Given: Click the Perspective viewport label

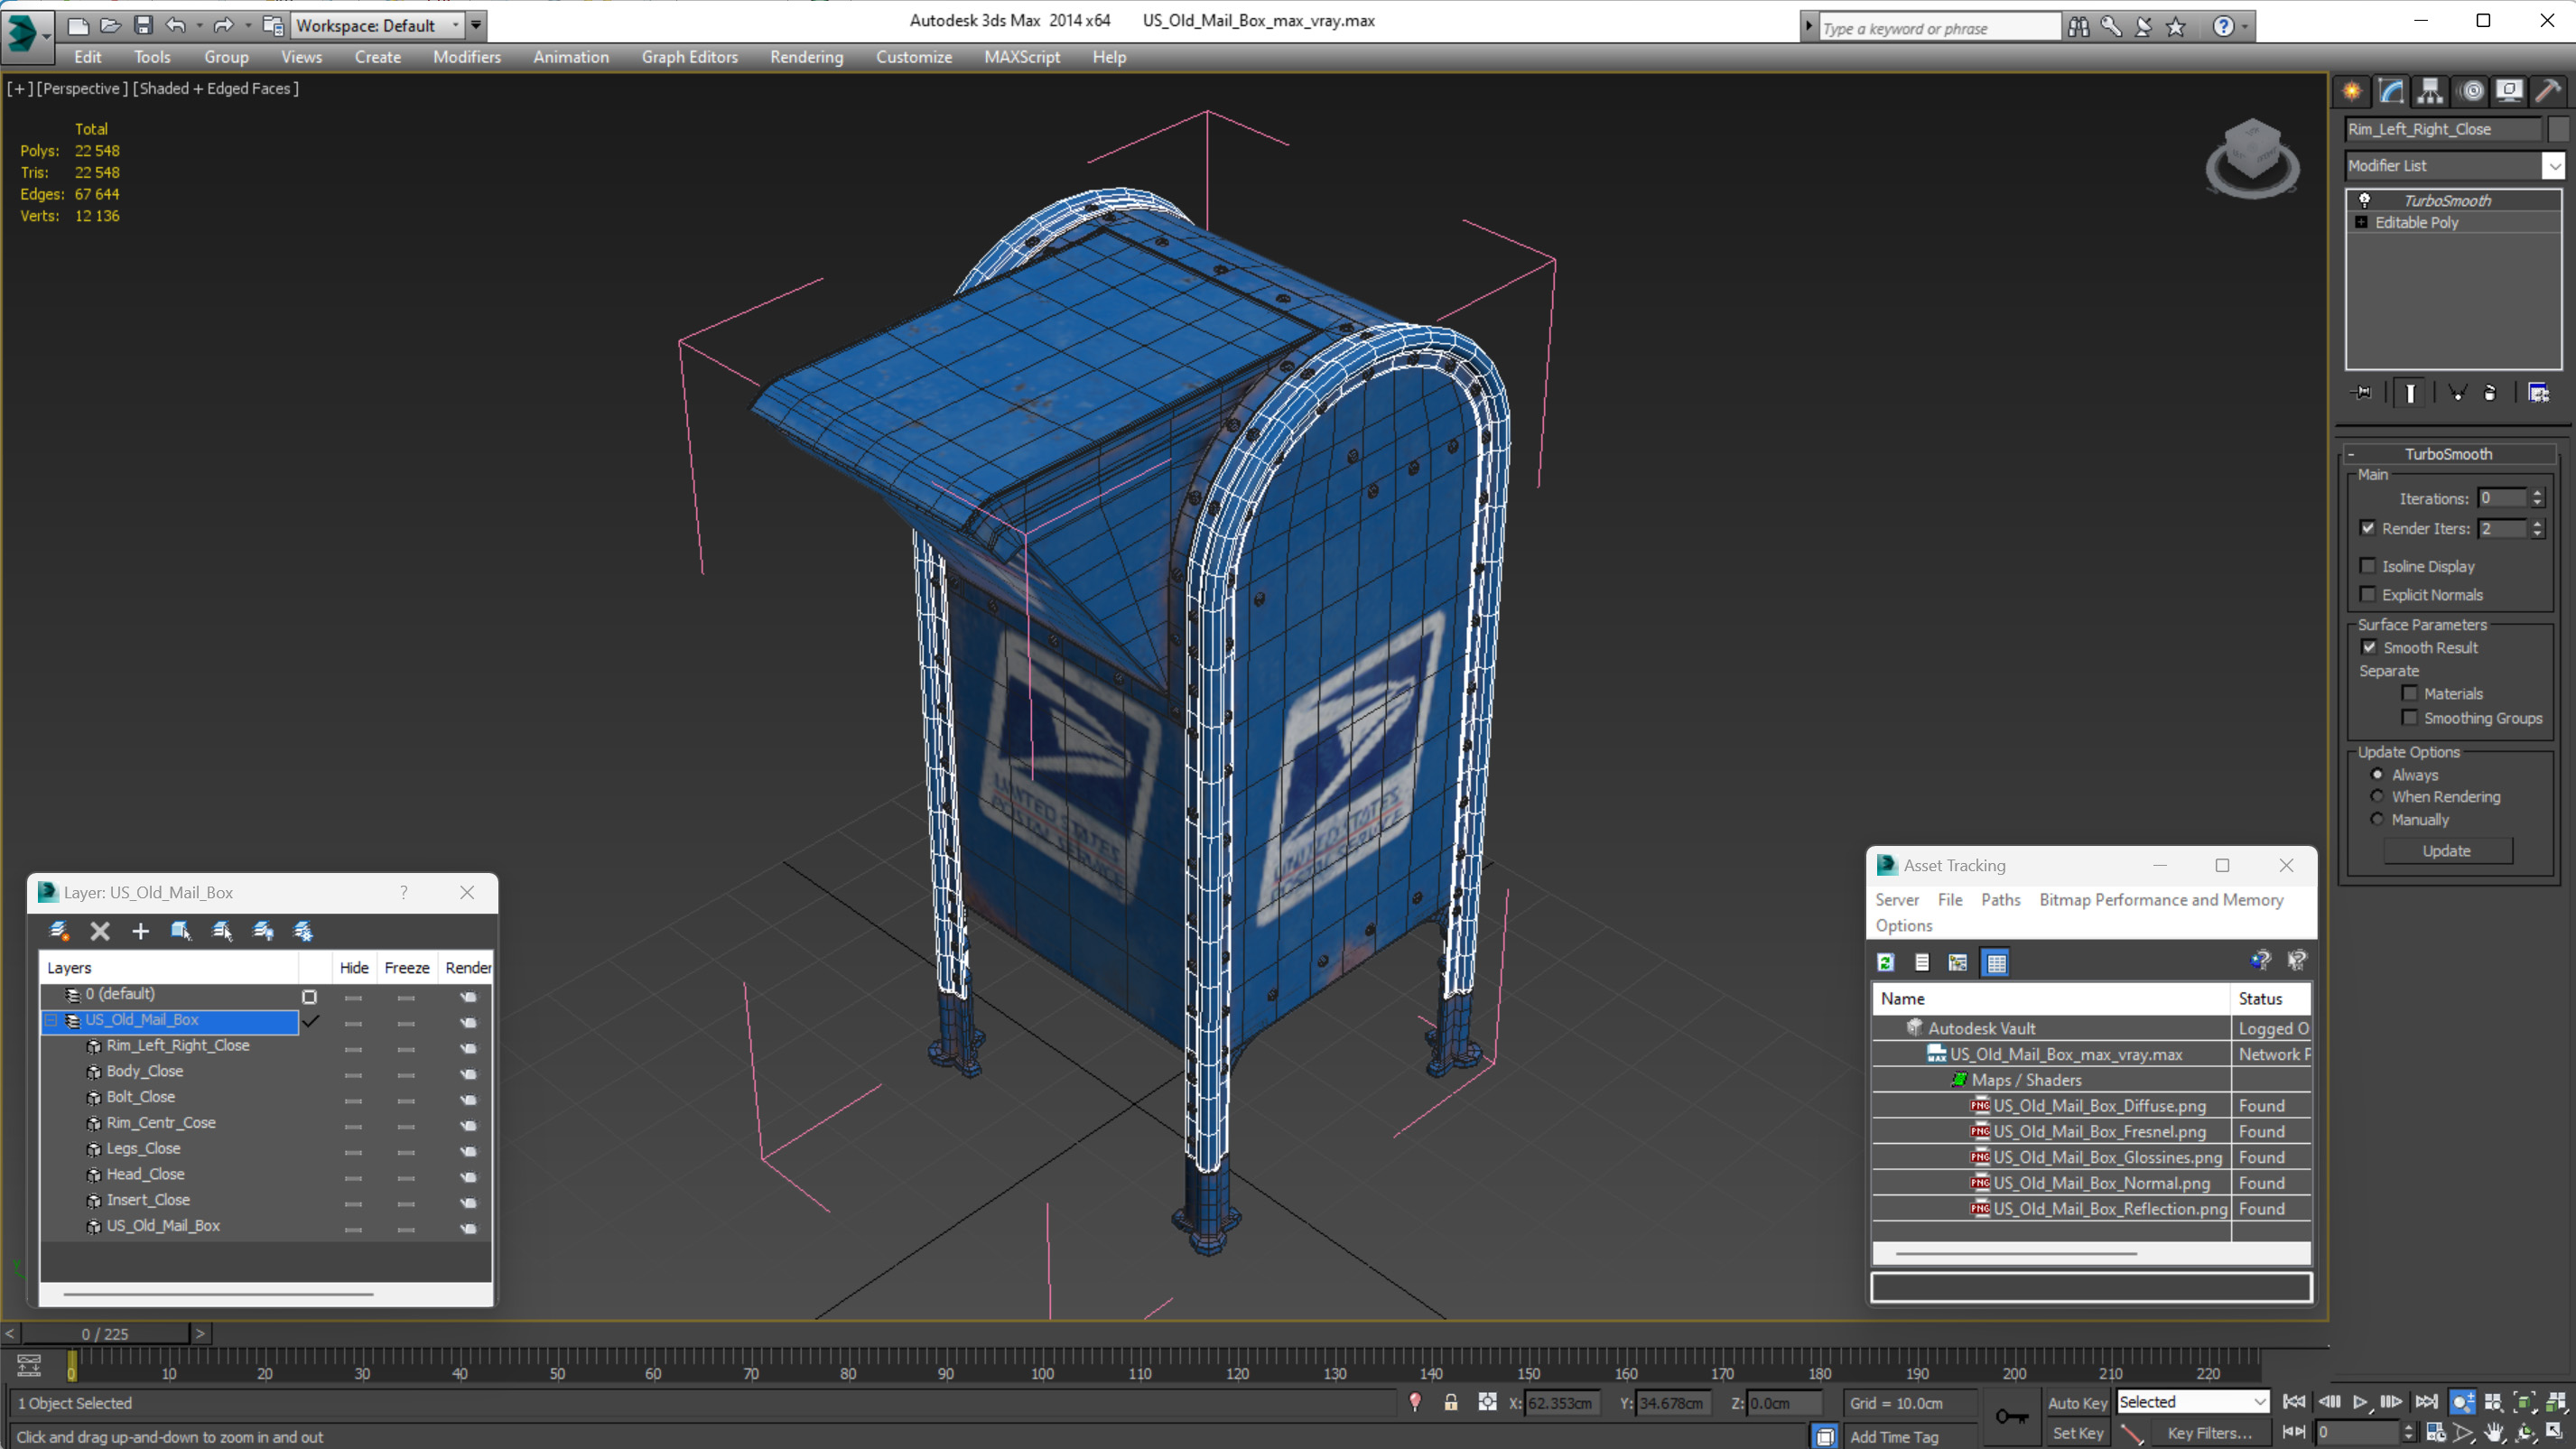Looking at the screenshot, I should 82,88.
